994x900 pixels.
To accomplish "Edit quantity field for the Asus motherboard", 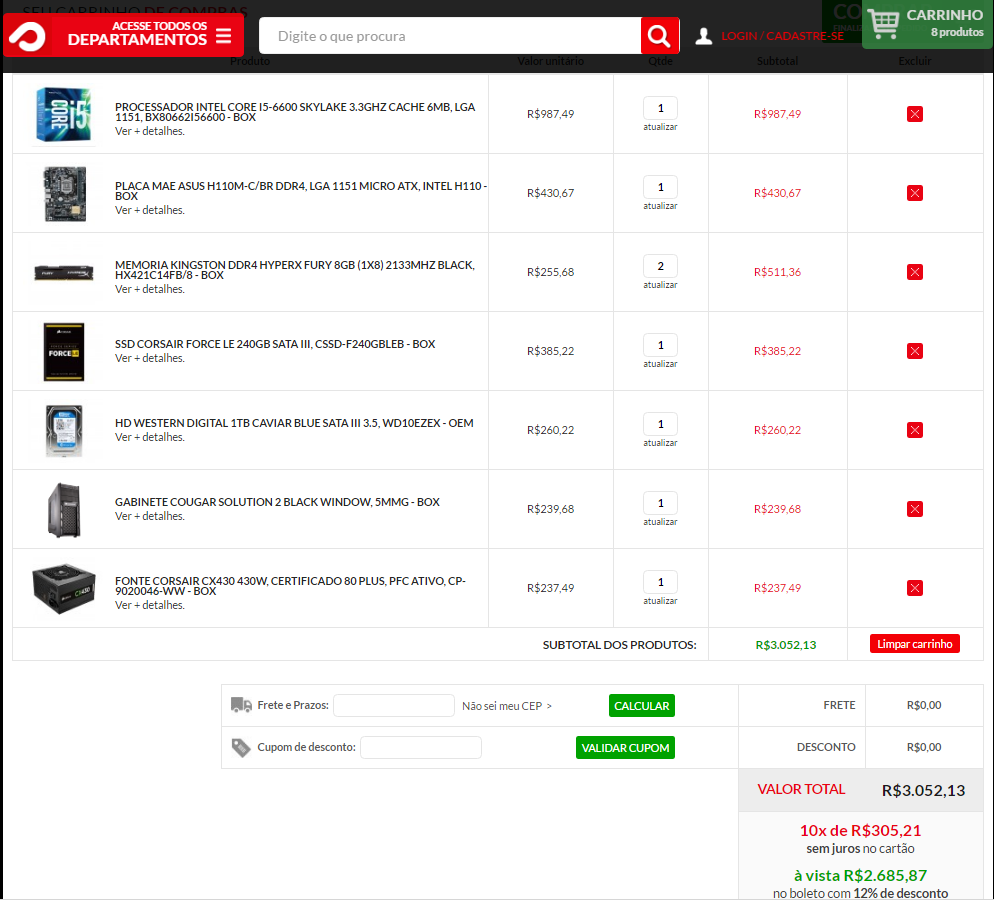I will [x=660, y=188].
